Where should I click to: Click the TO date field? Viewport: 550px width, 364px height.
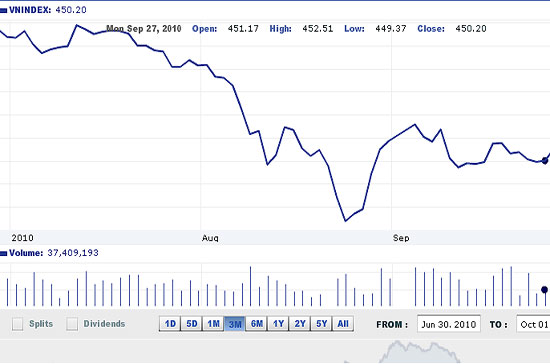(533, 324)
